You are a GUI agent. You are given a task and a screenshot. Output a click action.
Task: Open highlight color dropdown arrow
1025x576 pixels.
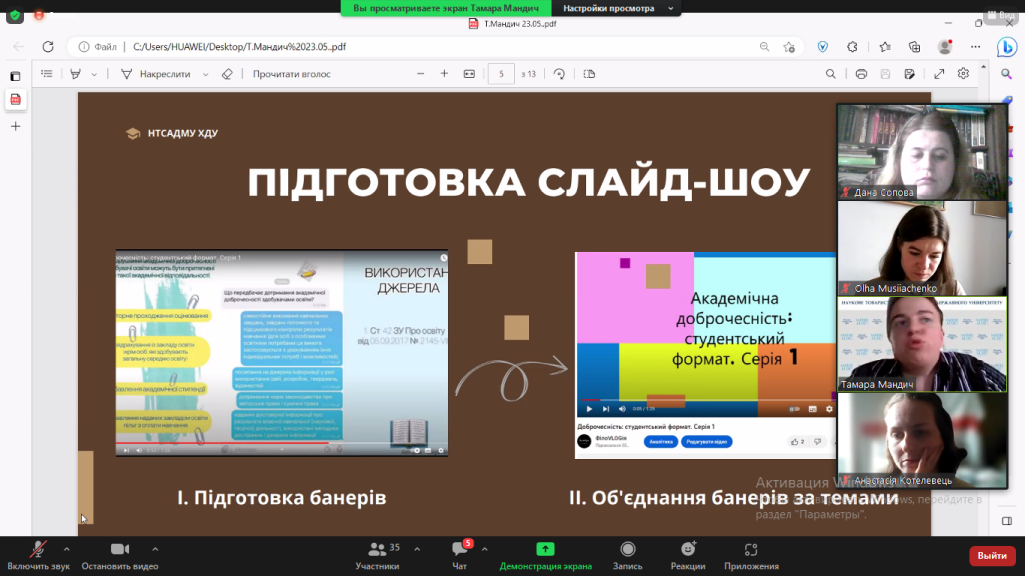point(94,75)
